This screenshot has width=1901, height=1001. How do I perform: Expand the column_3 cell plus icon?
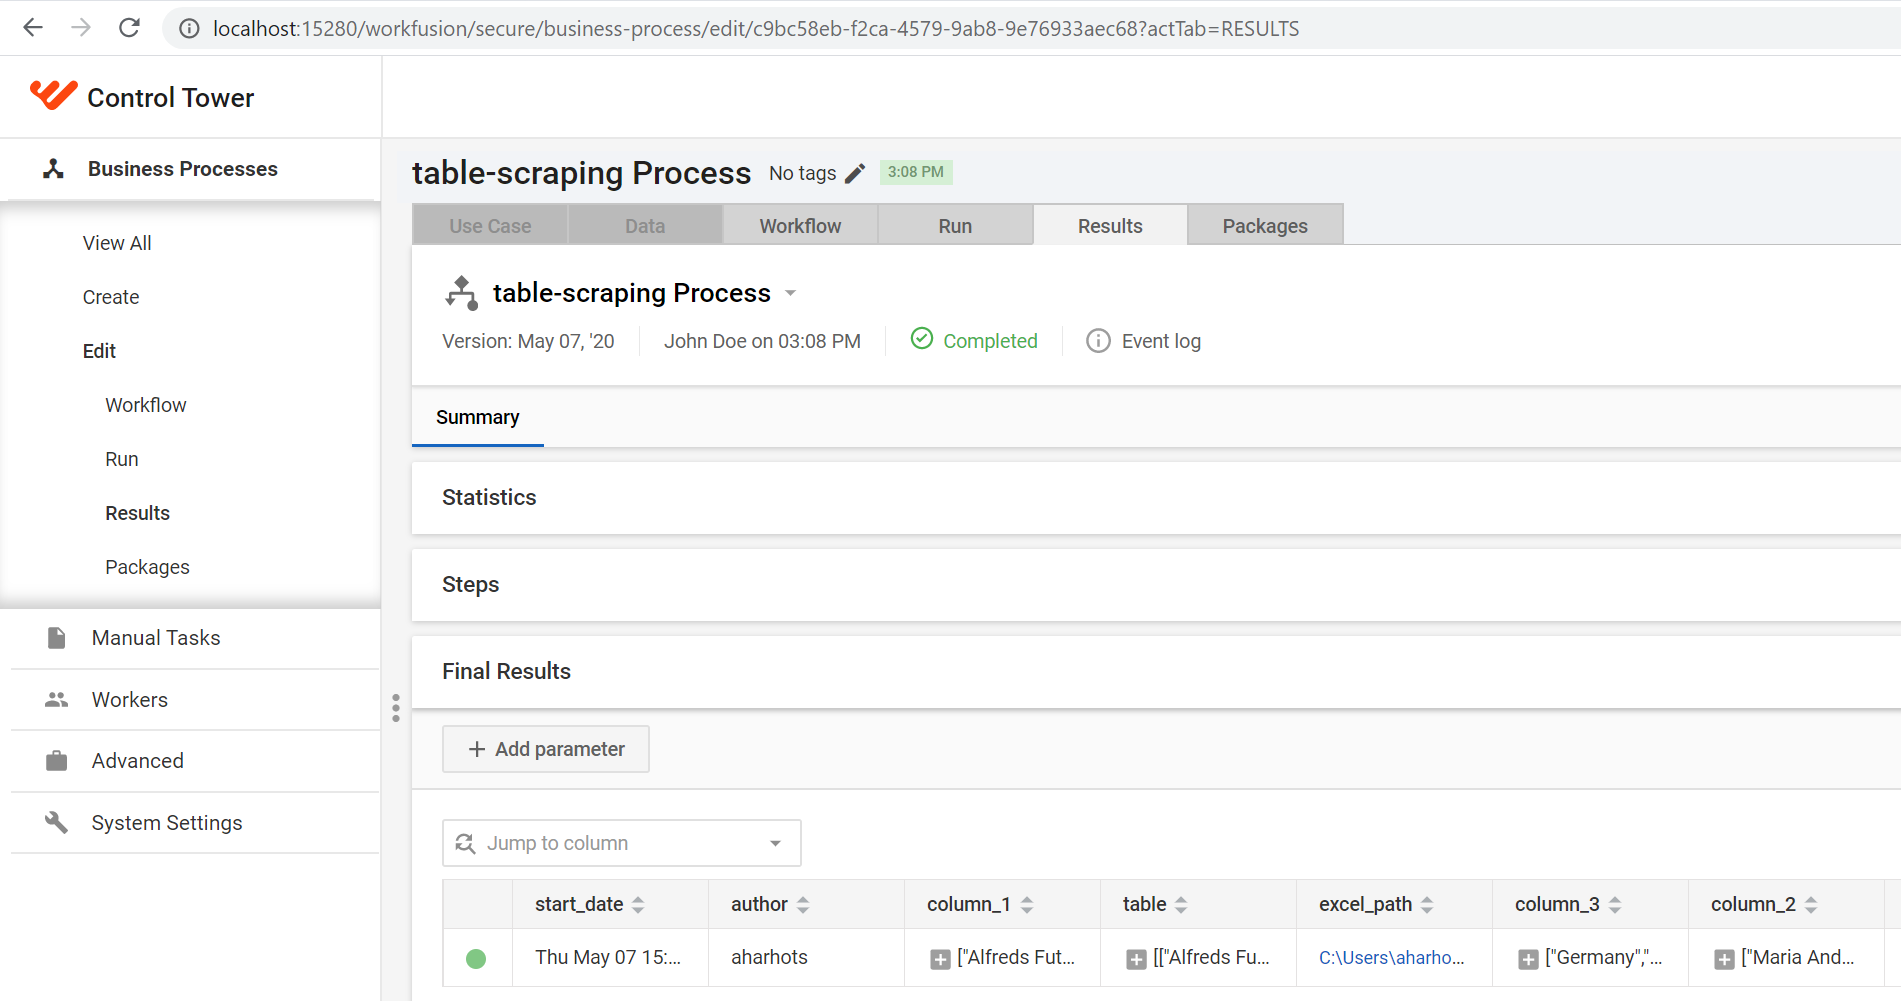tap(1528, 960)
